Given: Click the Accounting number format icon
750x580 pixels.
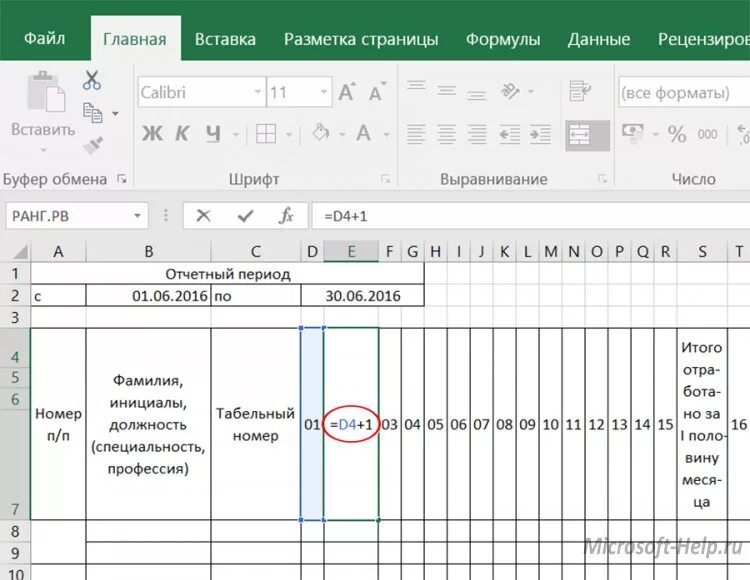Looking at the screenshot, I should click(632, 133).
